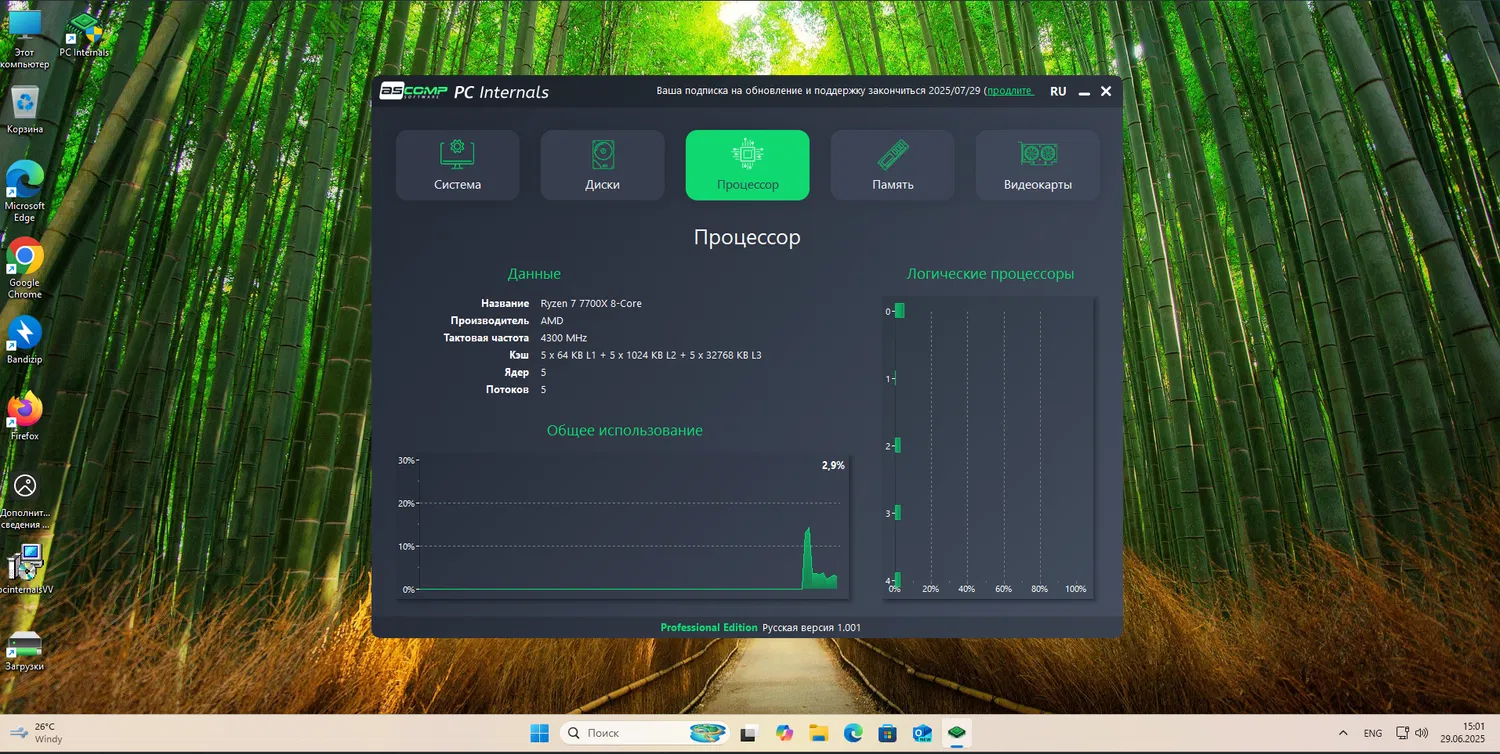Change the RU interface language
This screenshot has height=754, width=1500.
point(1058,91)
